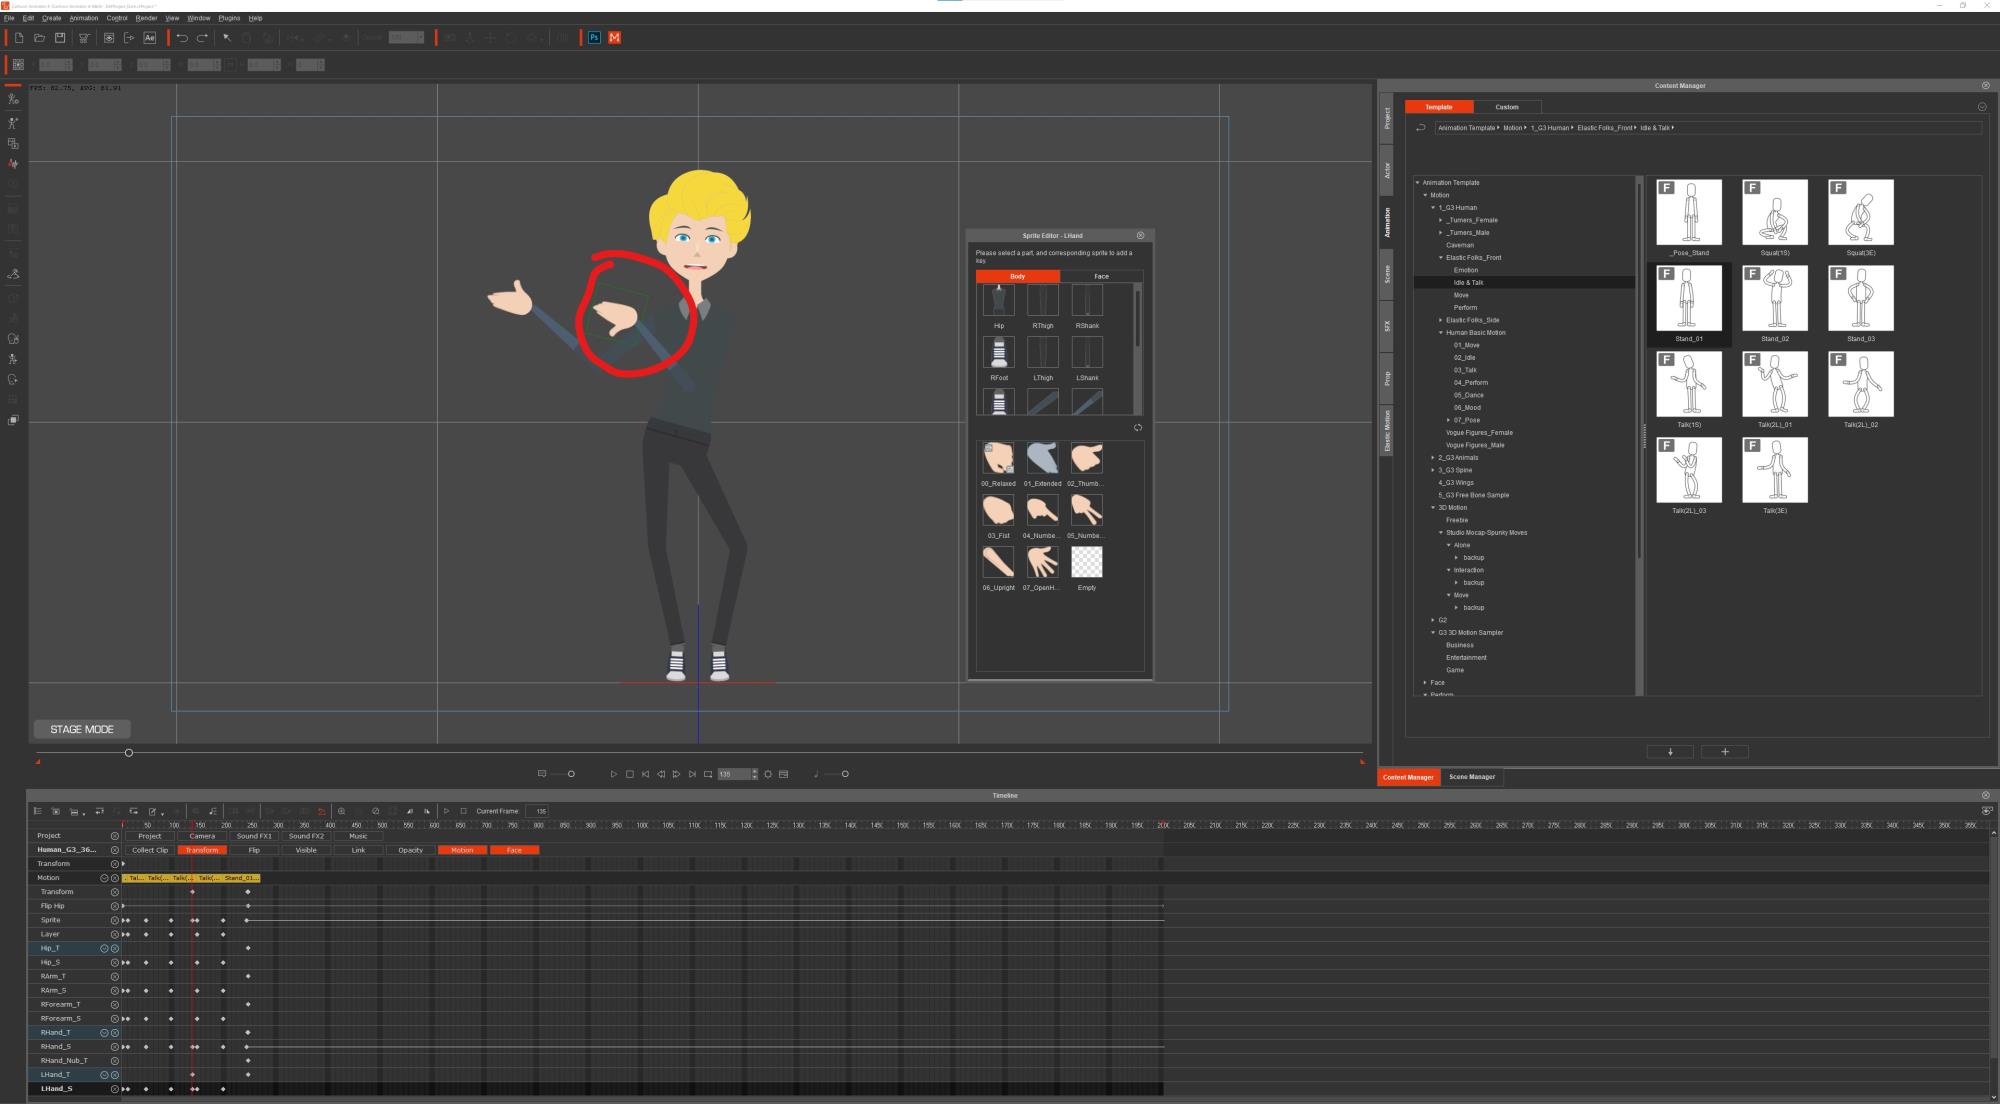2000x1104 pixels.
Task: Click the loop icon in playback bar
Action: pyautogui.click(x=708, y=774)
